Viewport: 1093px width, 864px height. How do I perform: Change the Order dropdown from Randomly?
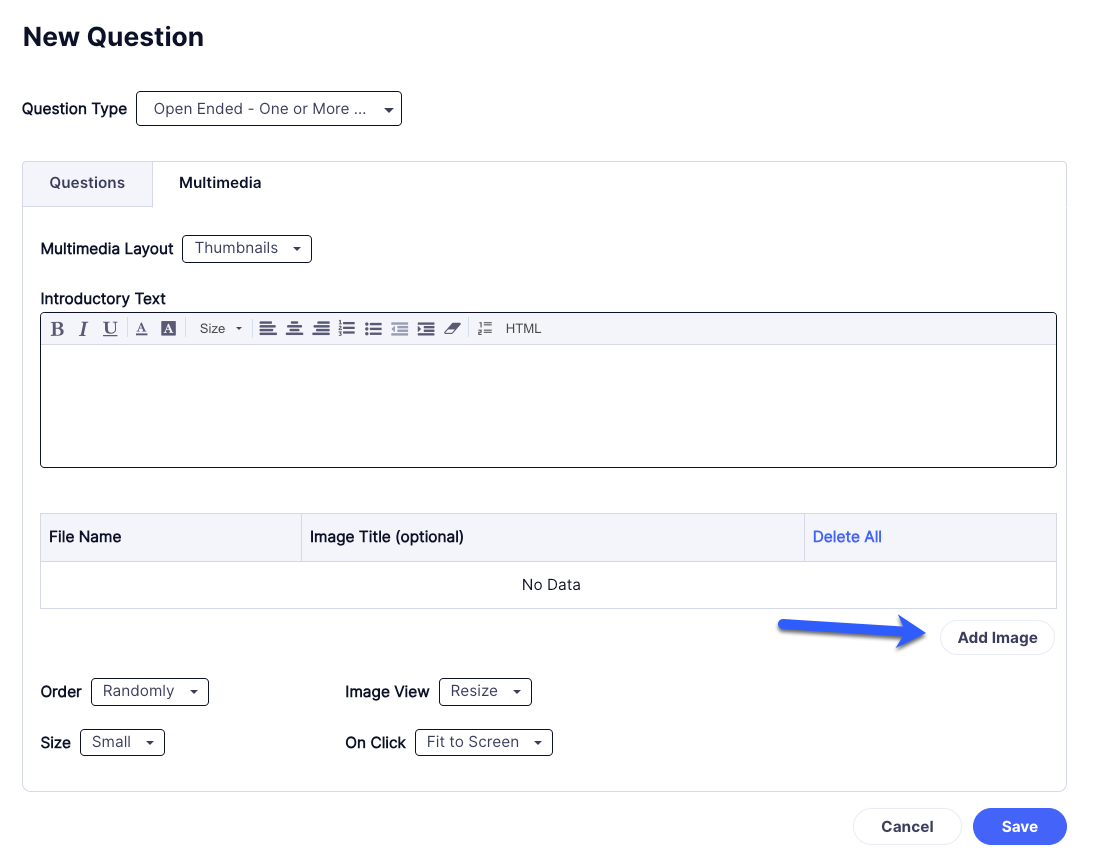click(x=149, y=692)
